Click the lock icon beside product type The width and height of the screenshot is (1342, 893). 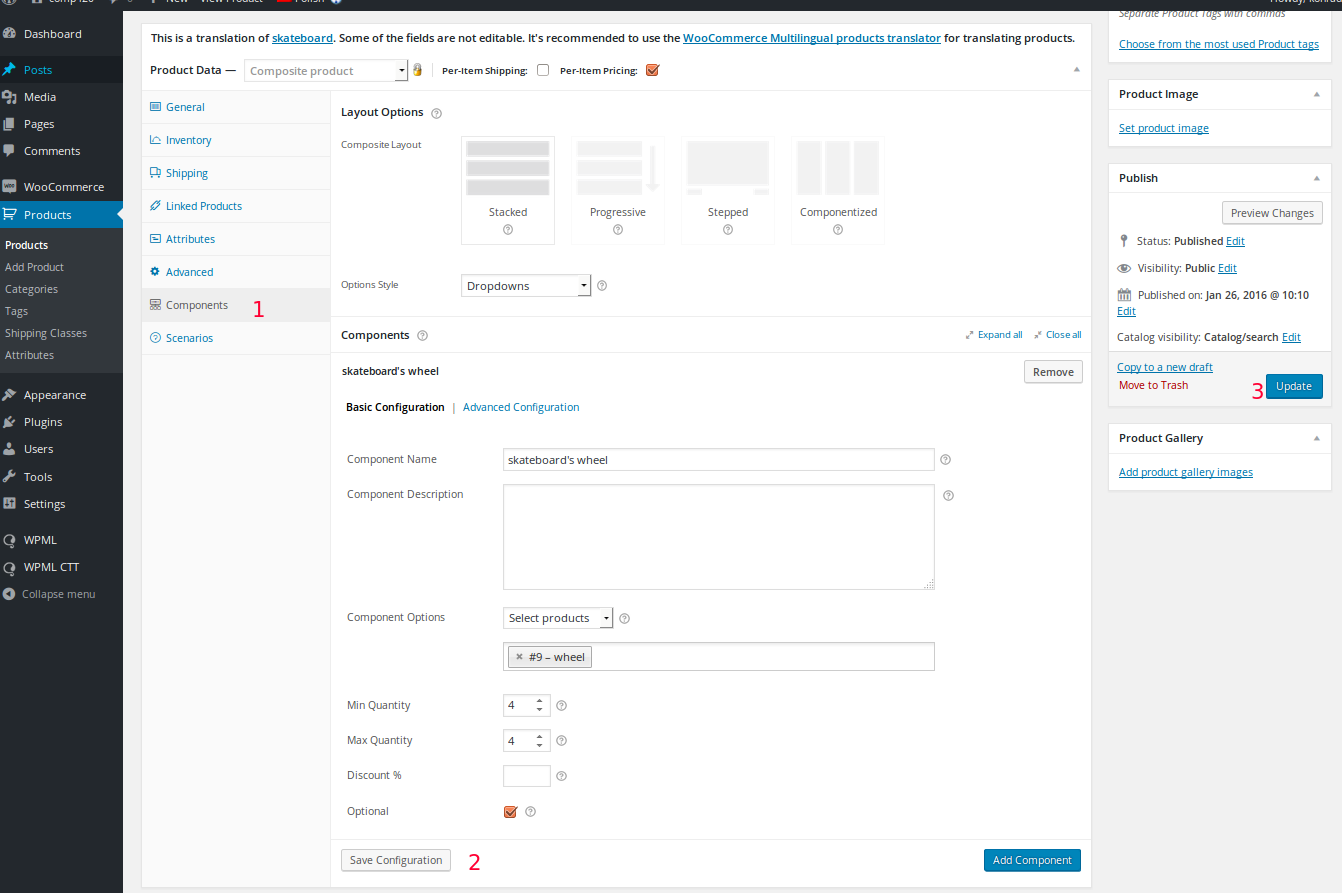pyautogui.click(x=417, y=70)
